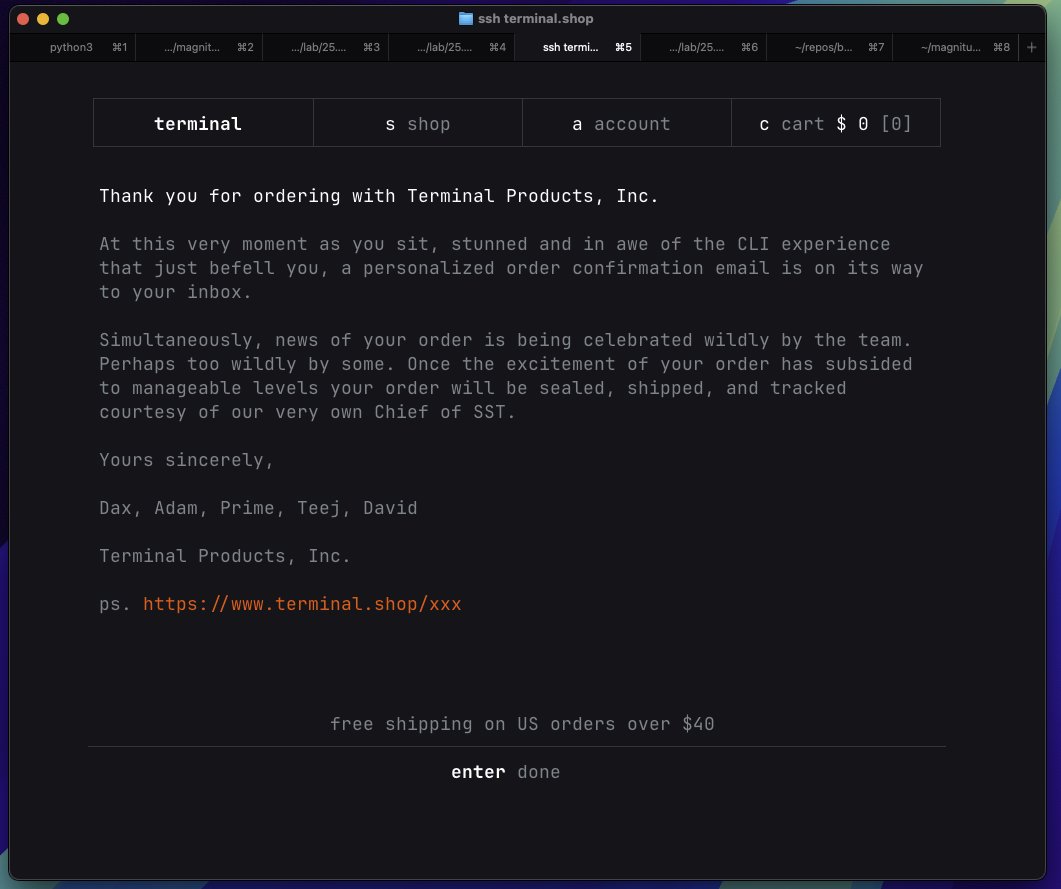Open the shop section
The height and width of the screenshot is (889, 1061).
(417, 123)
